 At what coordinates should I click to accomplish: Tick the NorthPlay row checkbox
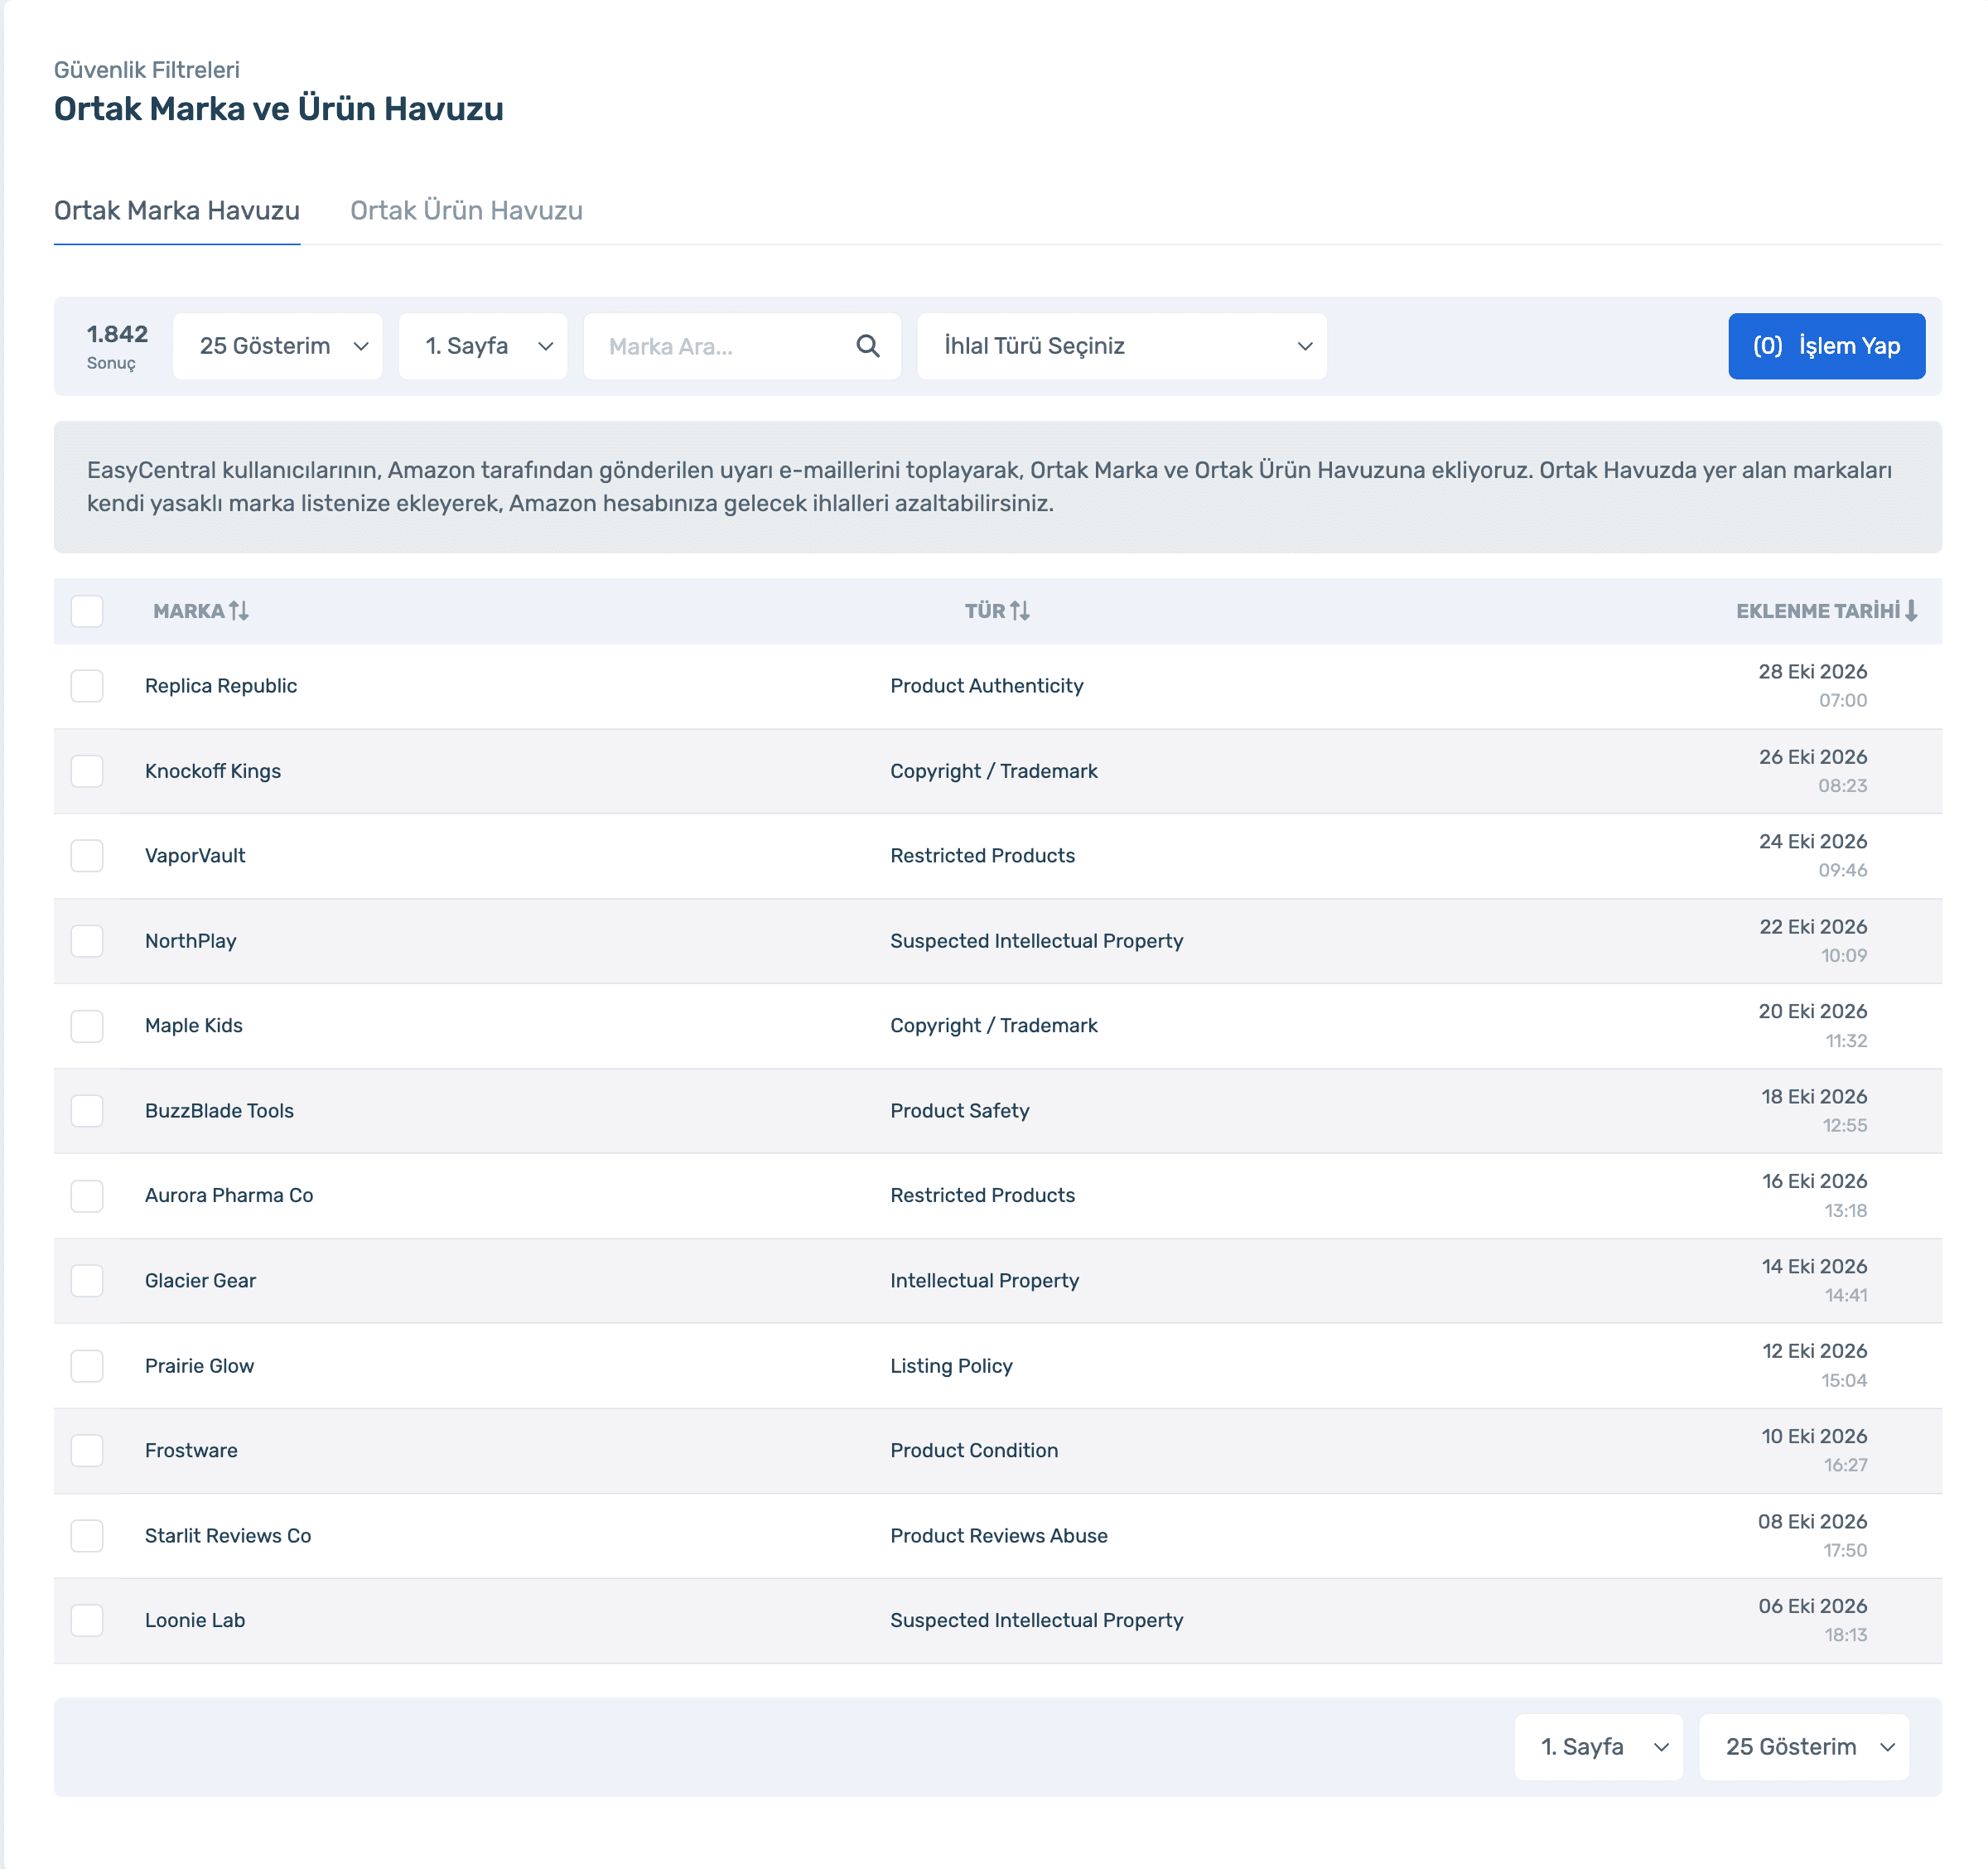click(x=87, y=941)
